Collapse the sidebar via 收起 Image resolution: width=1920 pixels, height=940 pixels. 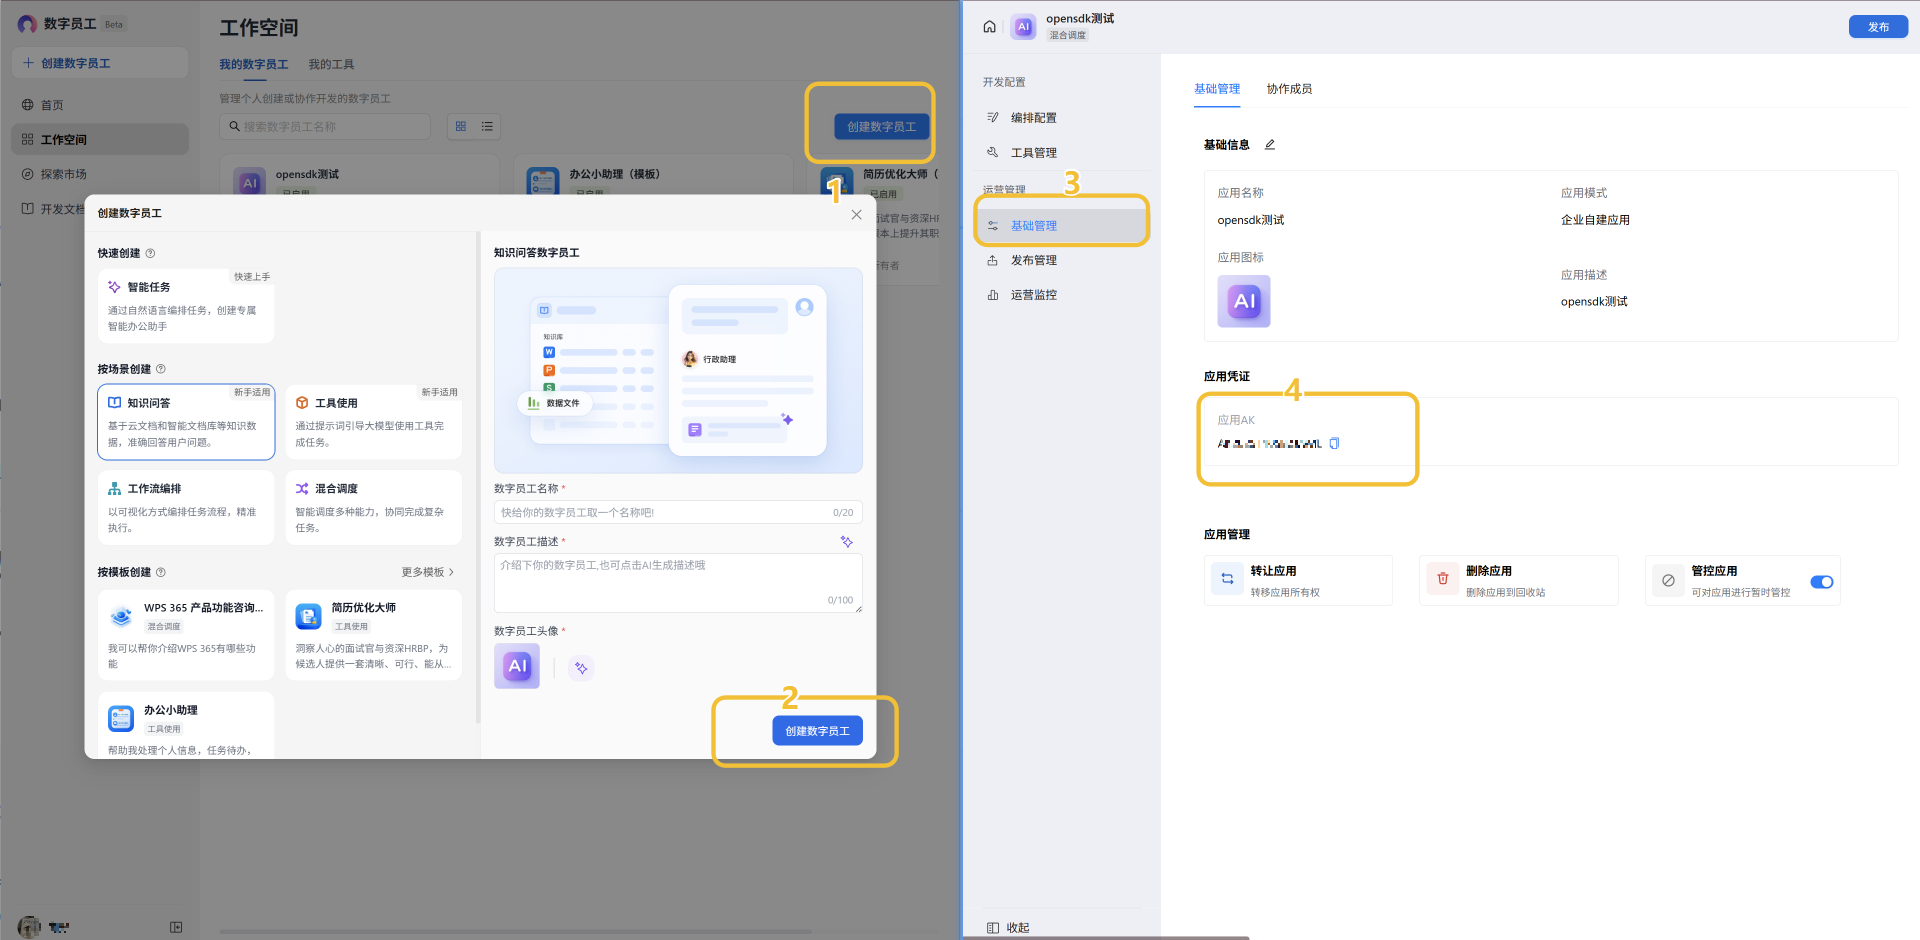point(1008,927)
